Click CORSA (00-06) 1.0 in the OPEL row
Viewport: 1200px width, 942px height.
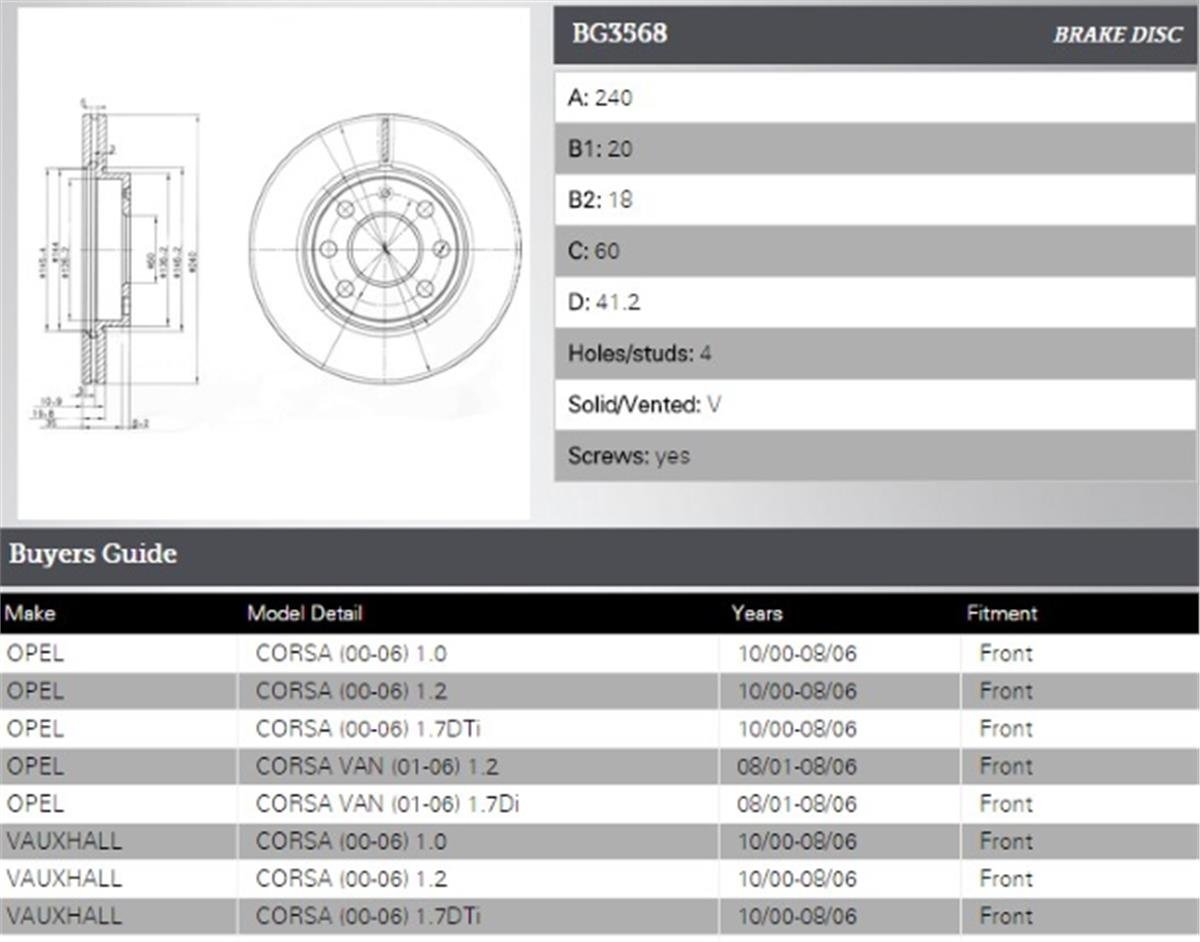(x=351, y=654)
